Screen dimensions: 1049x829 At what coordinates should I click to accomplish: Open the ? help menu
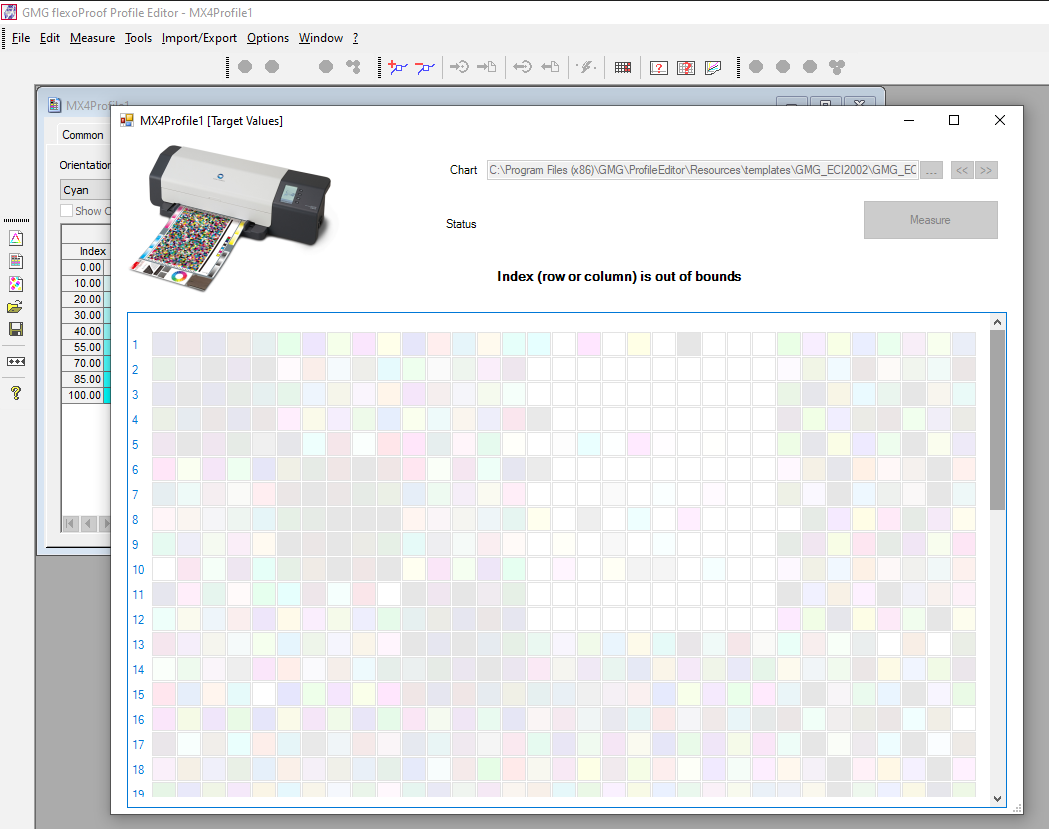click(x=355, y=38)
